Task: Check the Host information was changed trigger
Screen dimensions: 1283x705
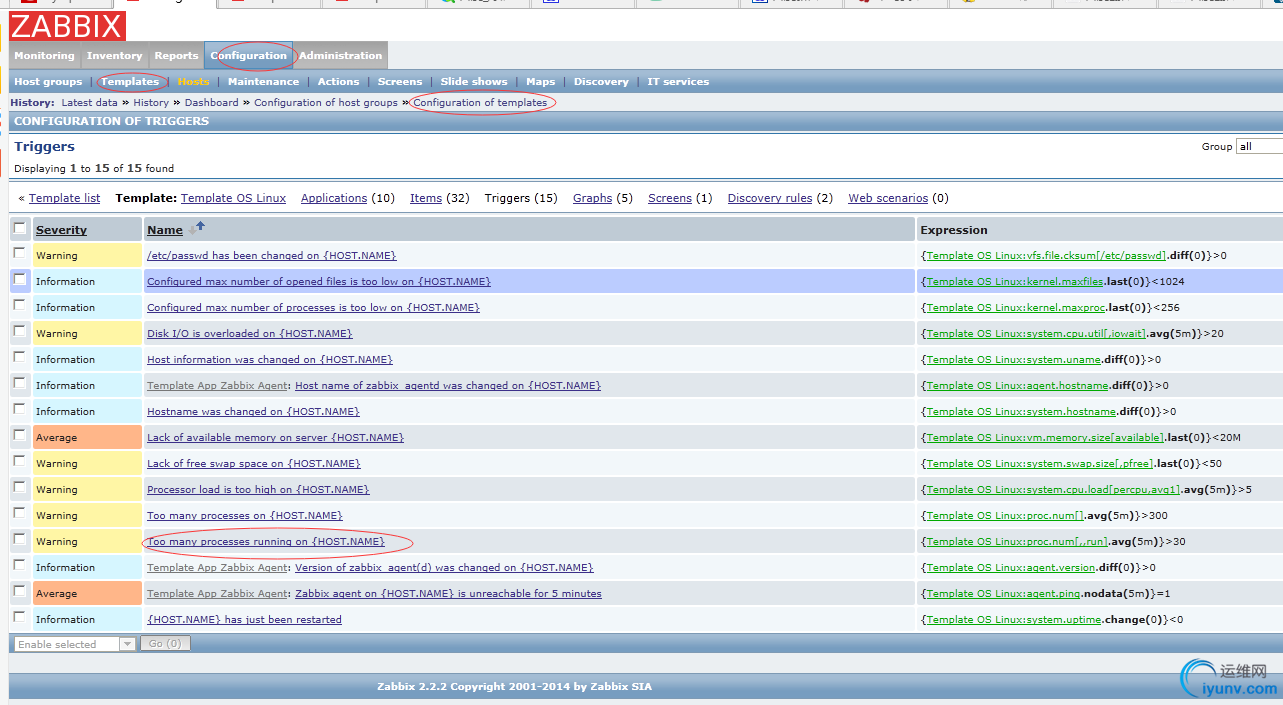Action: coord(20,358)
